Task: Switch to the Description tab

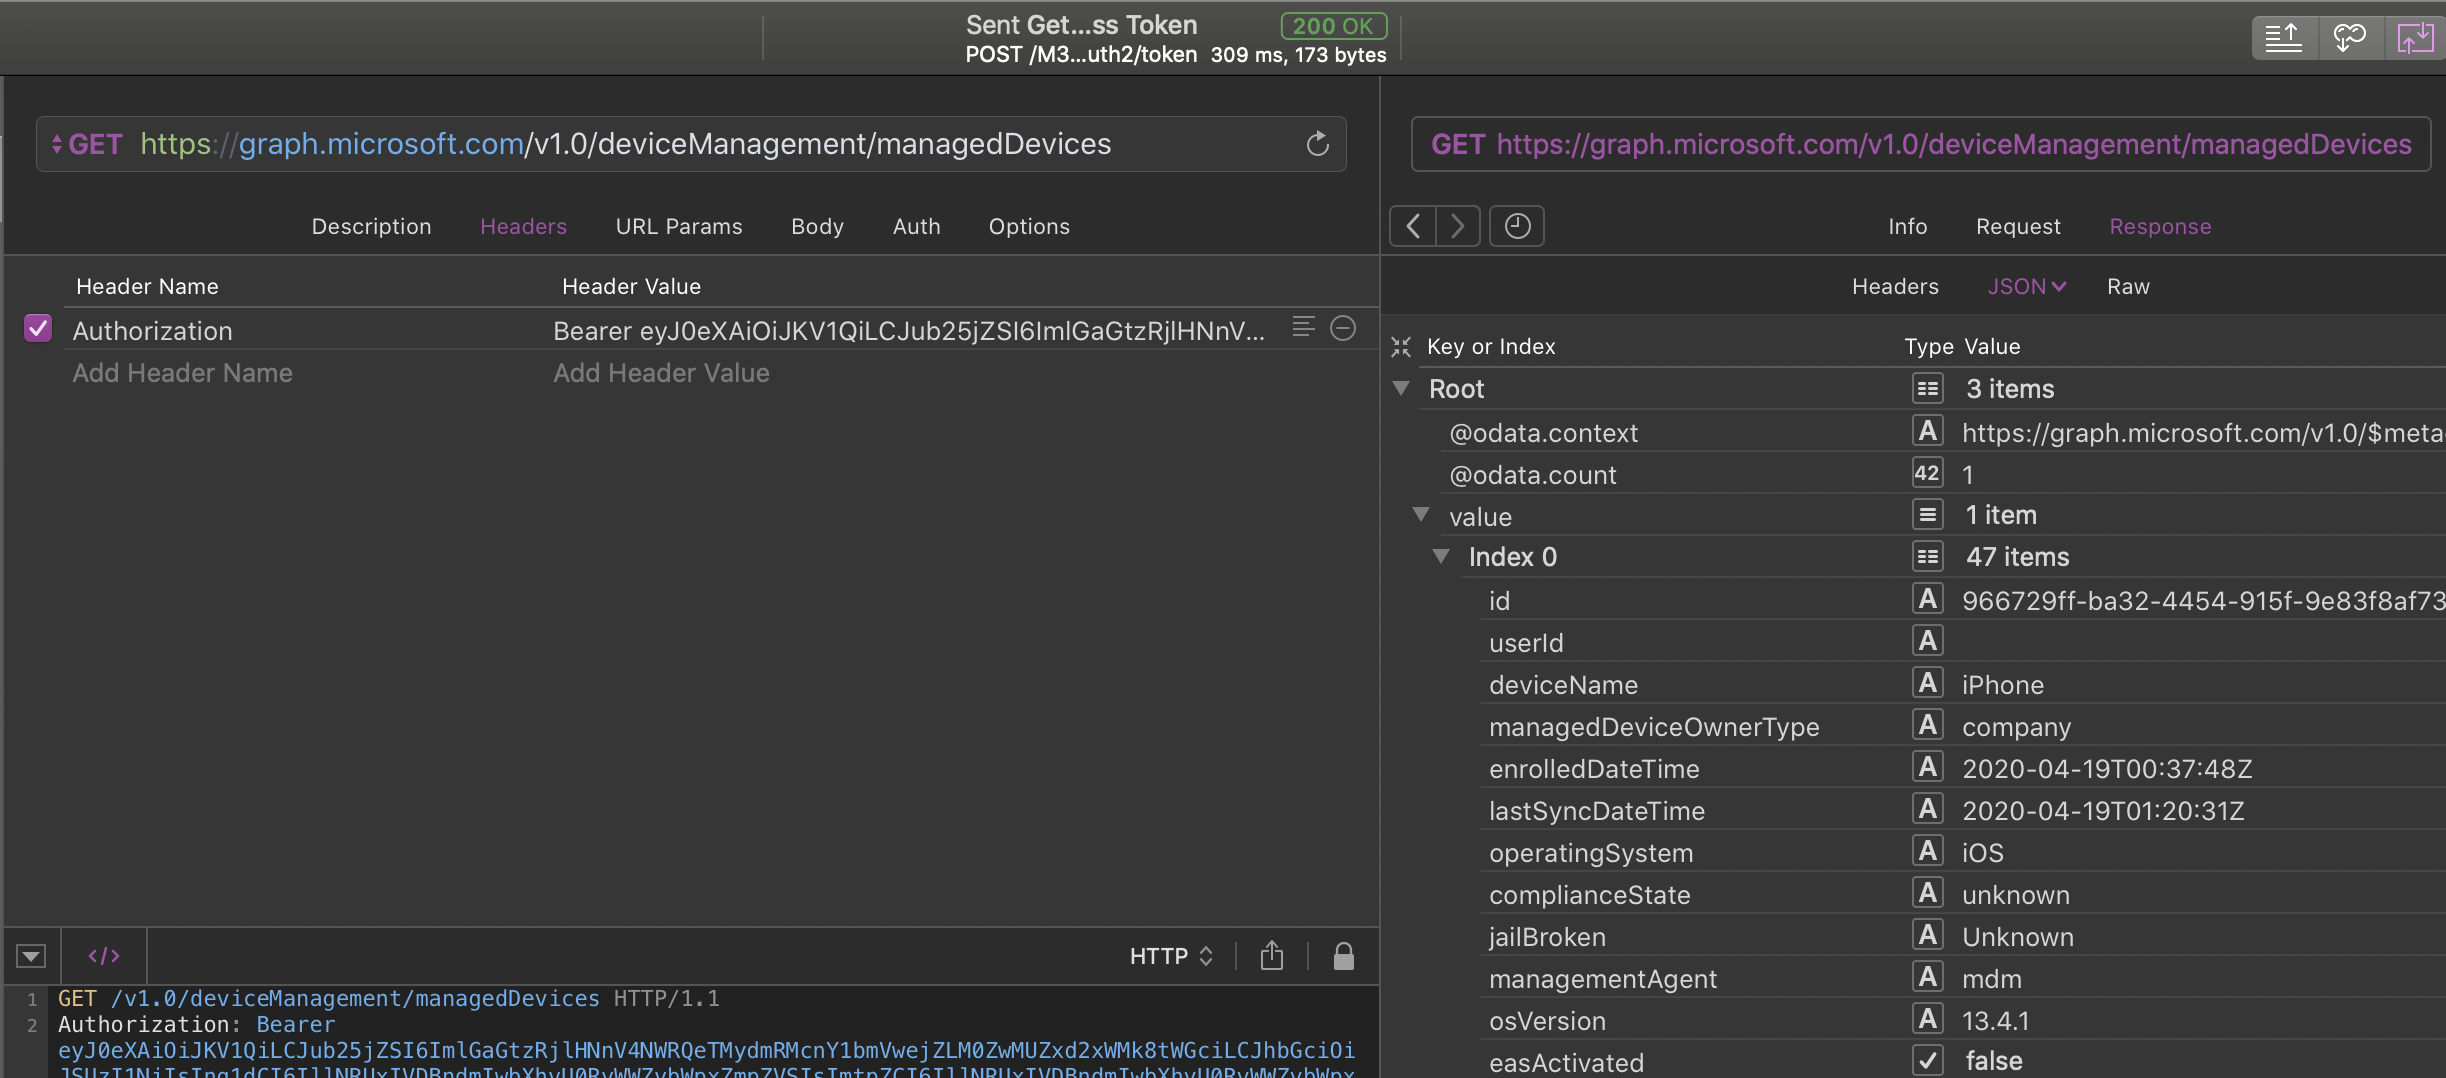Action: (x=371, y=227)
